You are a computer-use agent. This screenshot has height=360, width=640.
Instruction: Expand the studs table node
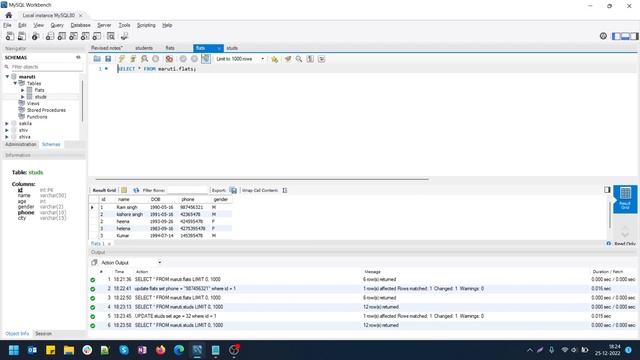23,97
